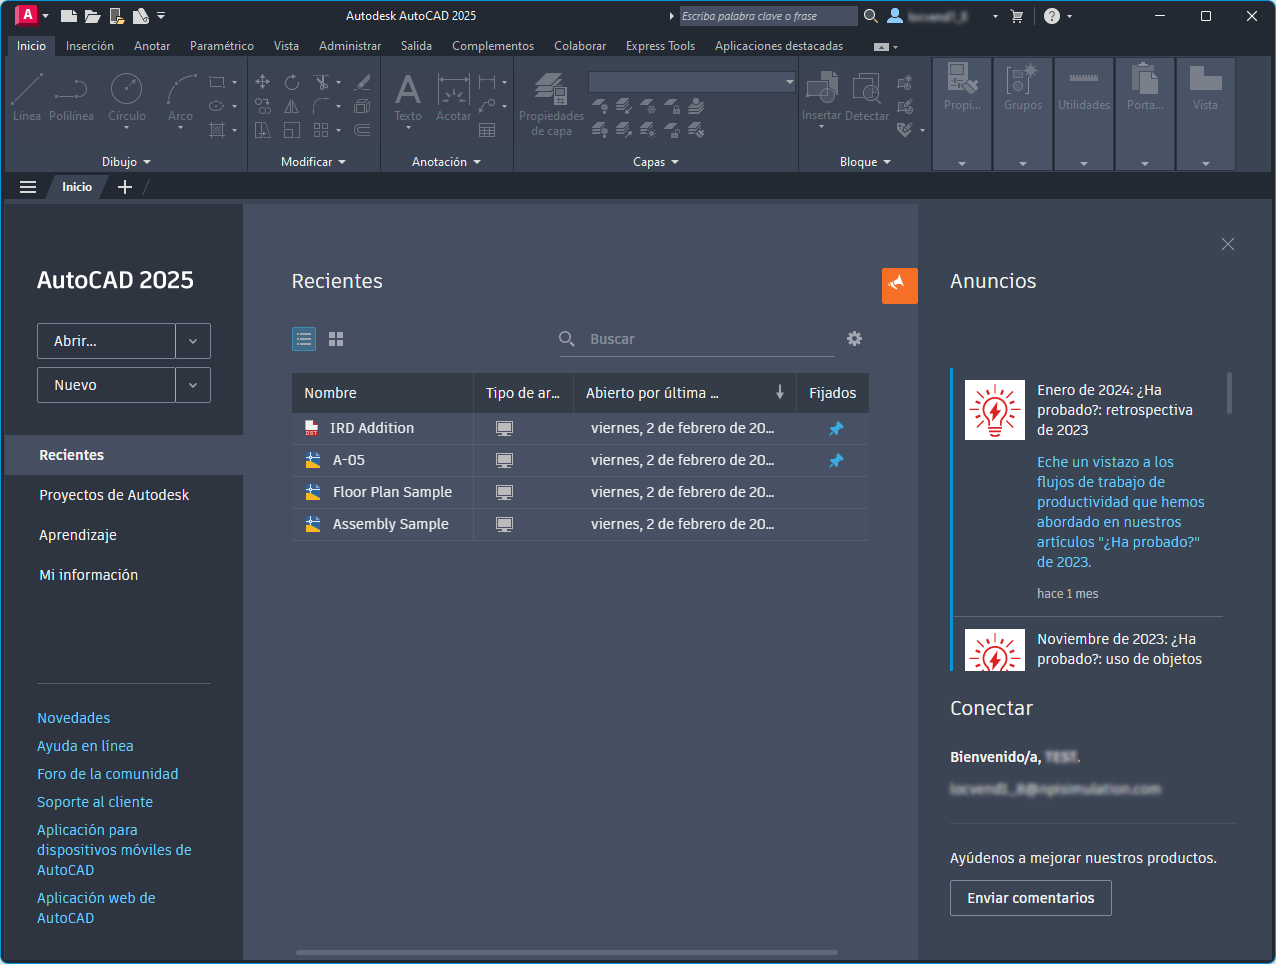Click the Open folder icon in quick access toolbar
This screenshot has width=1276, height=964.
click(x=92, y=16)
